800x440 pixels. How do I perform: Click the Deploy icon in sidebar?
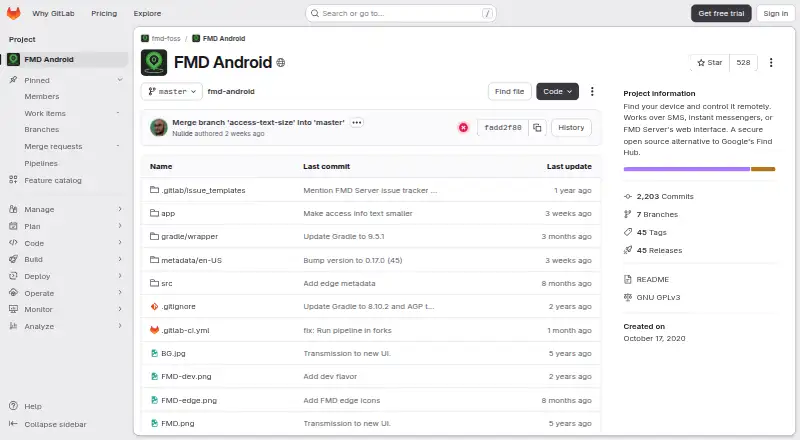(x=13, y=276)
